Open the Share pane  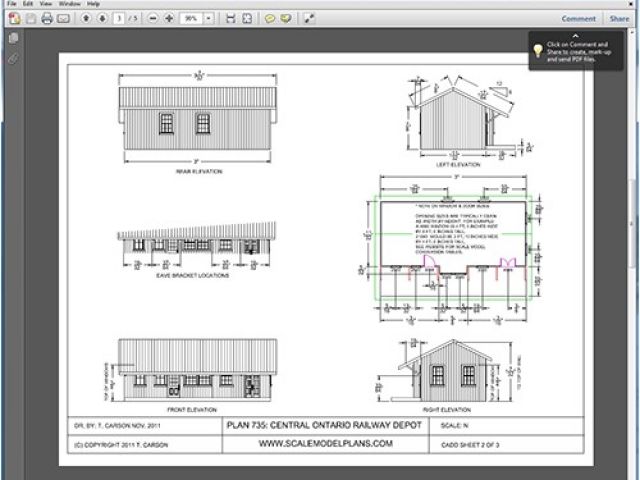coord(620,19)
